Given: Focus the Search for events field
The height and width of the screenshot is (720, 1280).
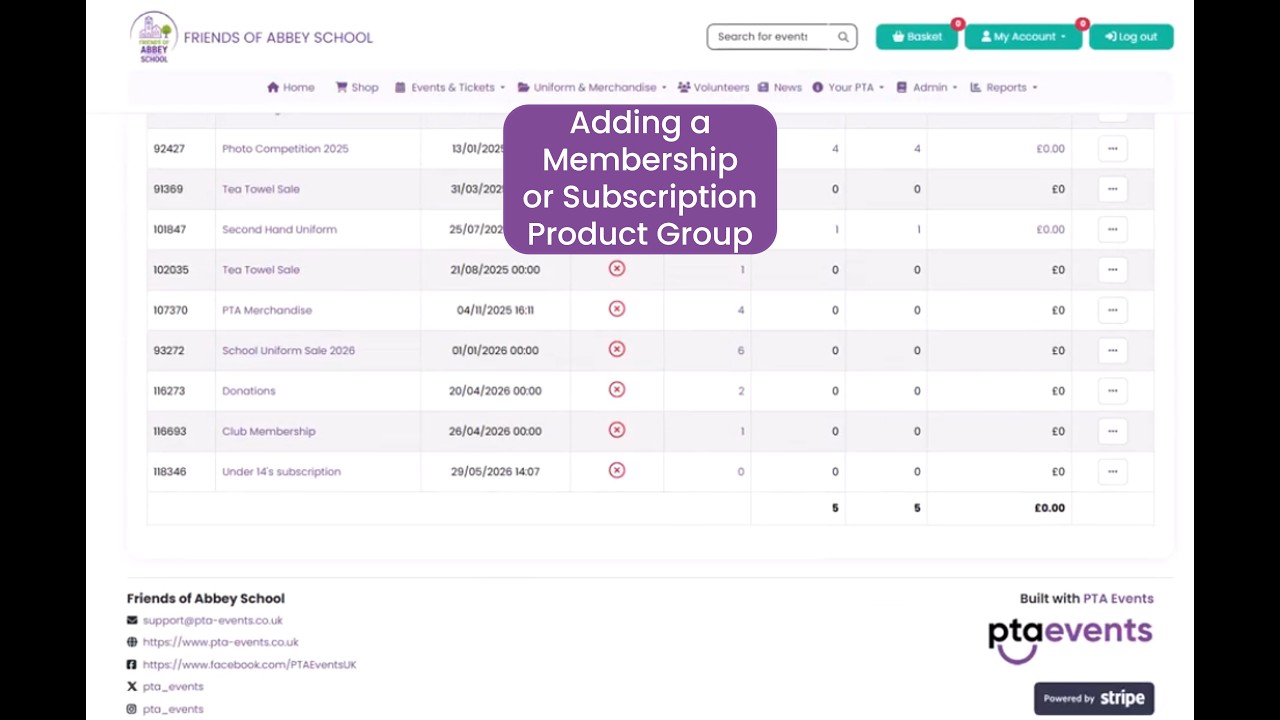Looking at the screenshot, I should [768, 37].
